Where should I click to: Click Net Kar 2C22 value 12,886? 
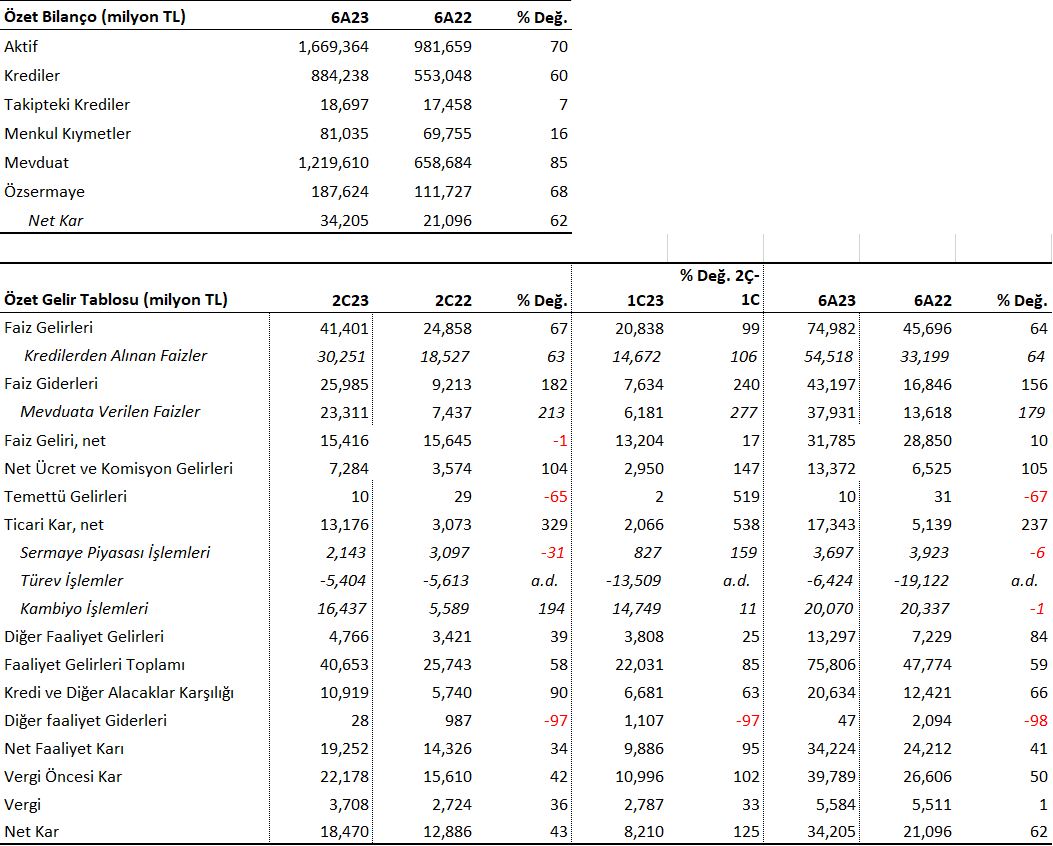447,832
